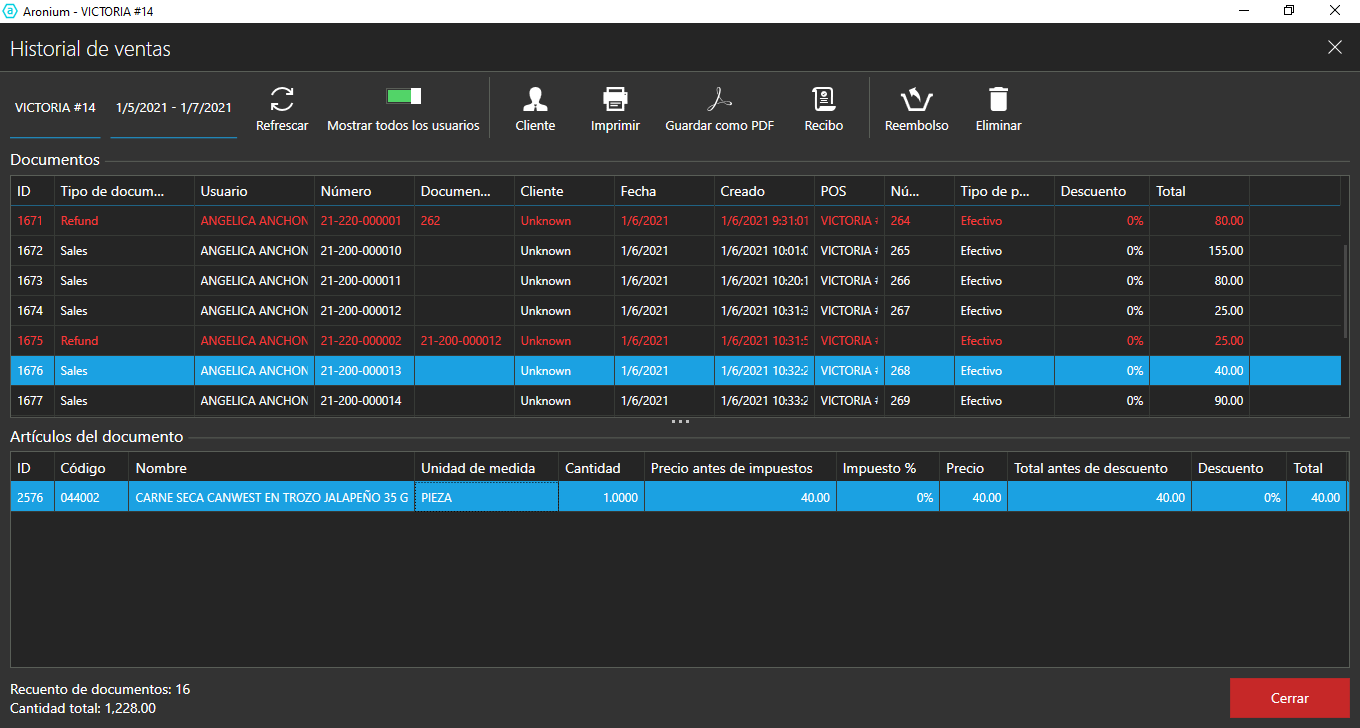Click the Refrescar refresh icon
The image size is (1360, 728).
[282, 99]
